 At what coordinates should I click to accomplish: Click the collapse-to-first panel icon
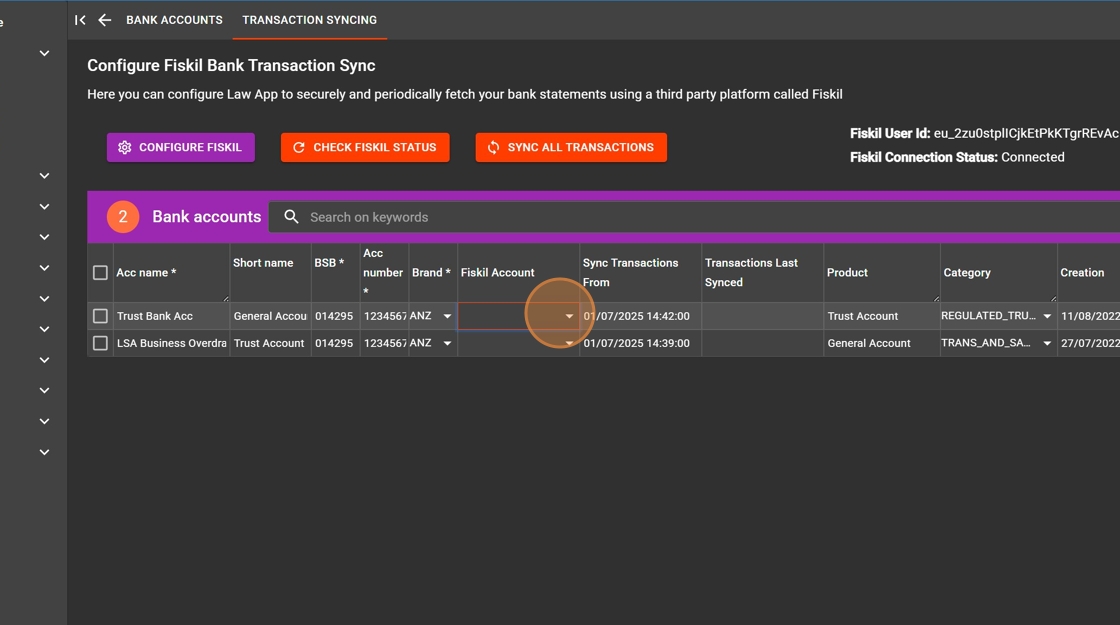point(80,20)
